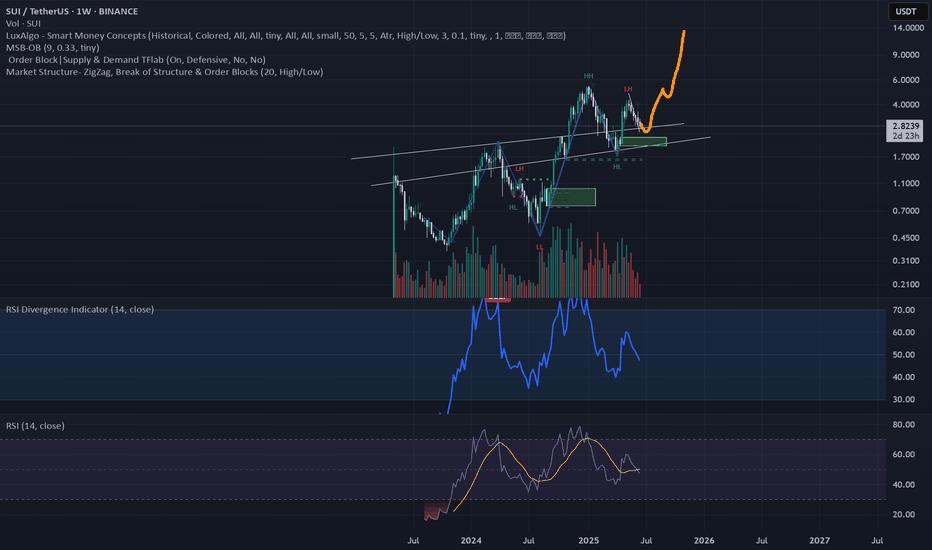
Task: Select the Order Block Supply & Demand TFlab legend
Action: pos(137,59)
